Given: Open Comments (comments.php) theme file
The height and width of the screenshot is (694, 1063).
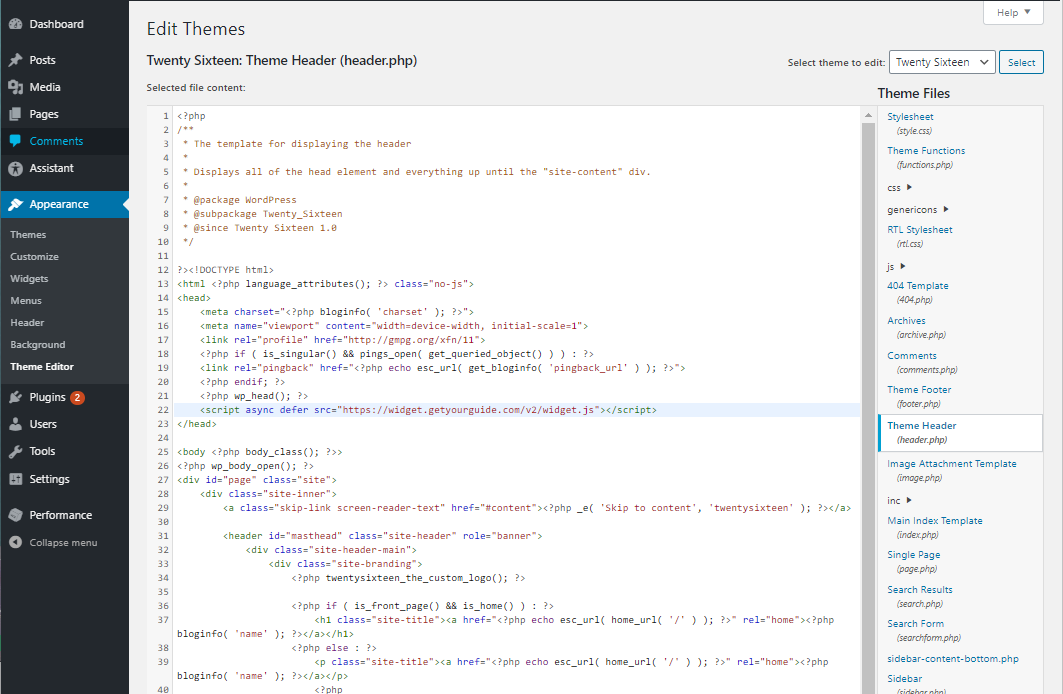Looking at the screenshot, I should (x=923, y=363).
